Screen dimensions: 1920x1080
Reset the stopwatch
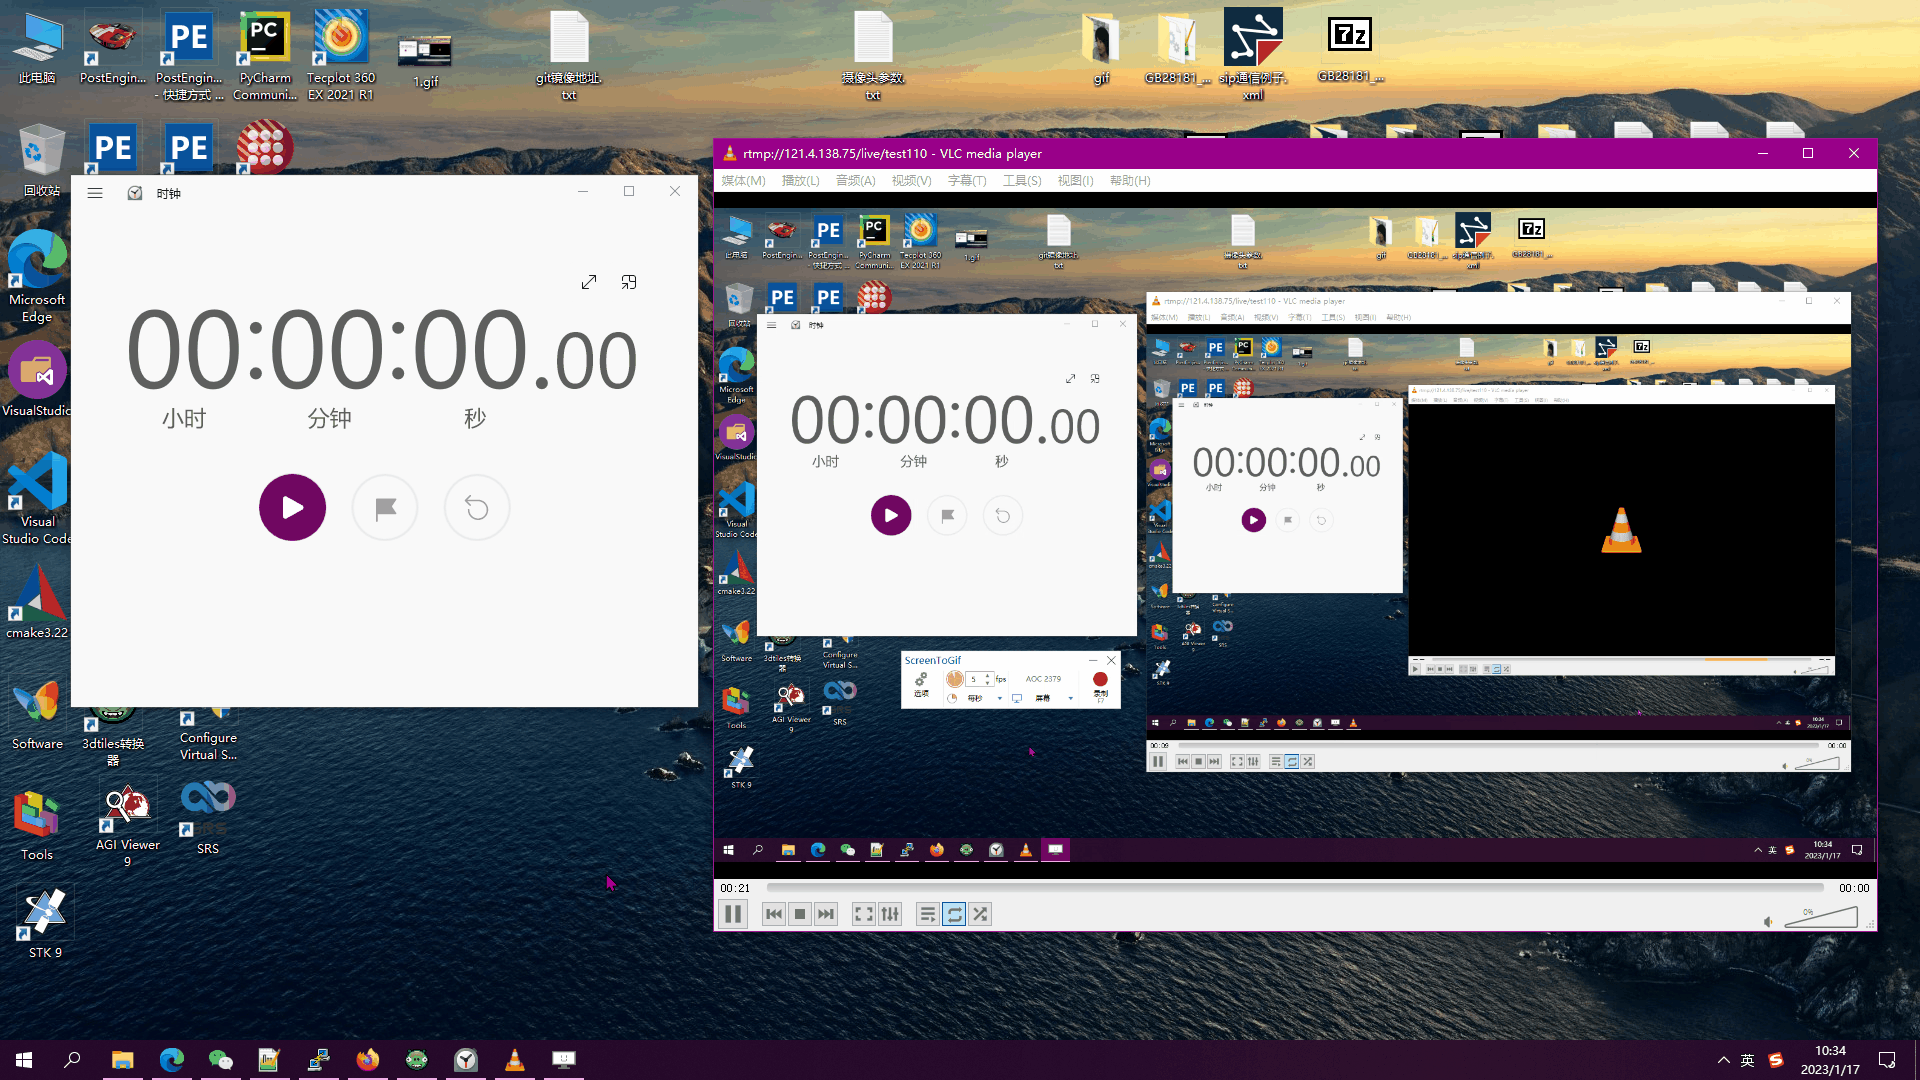click(x=477, y=508)
